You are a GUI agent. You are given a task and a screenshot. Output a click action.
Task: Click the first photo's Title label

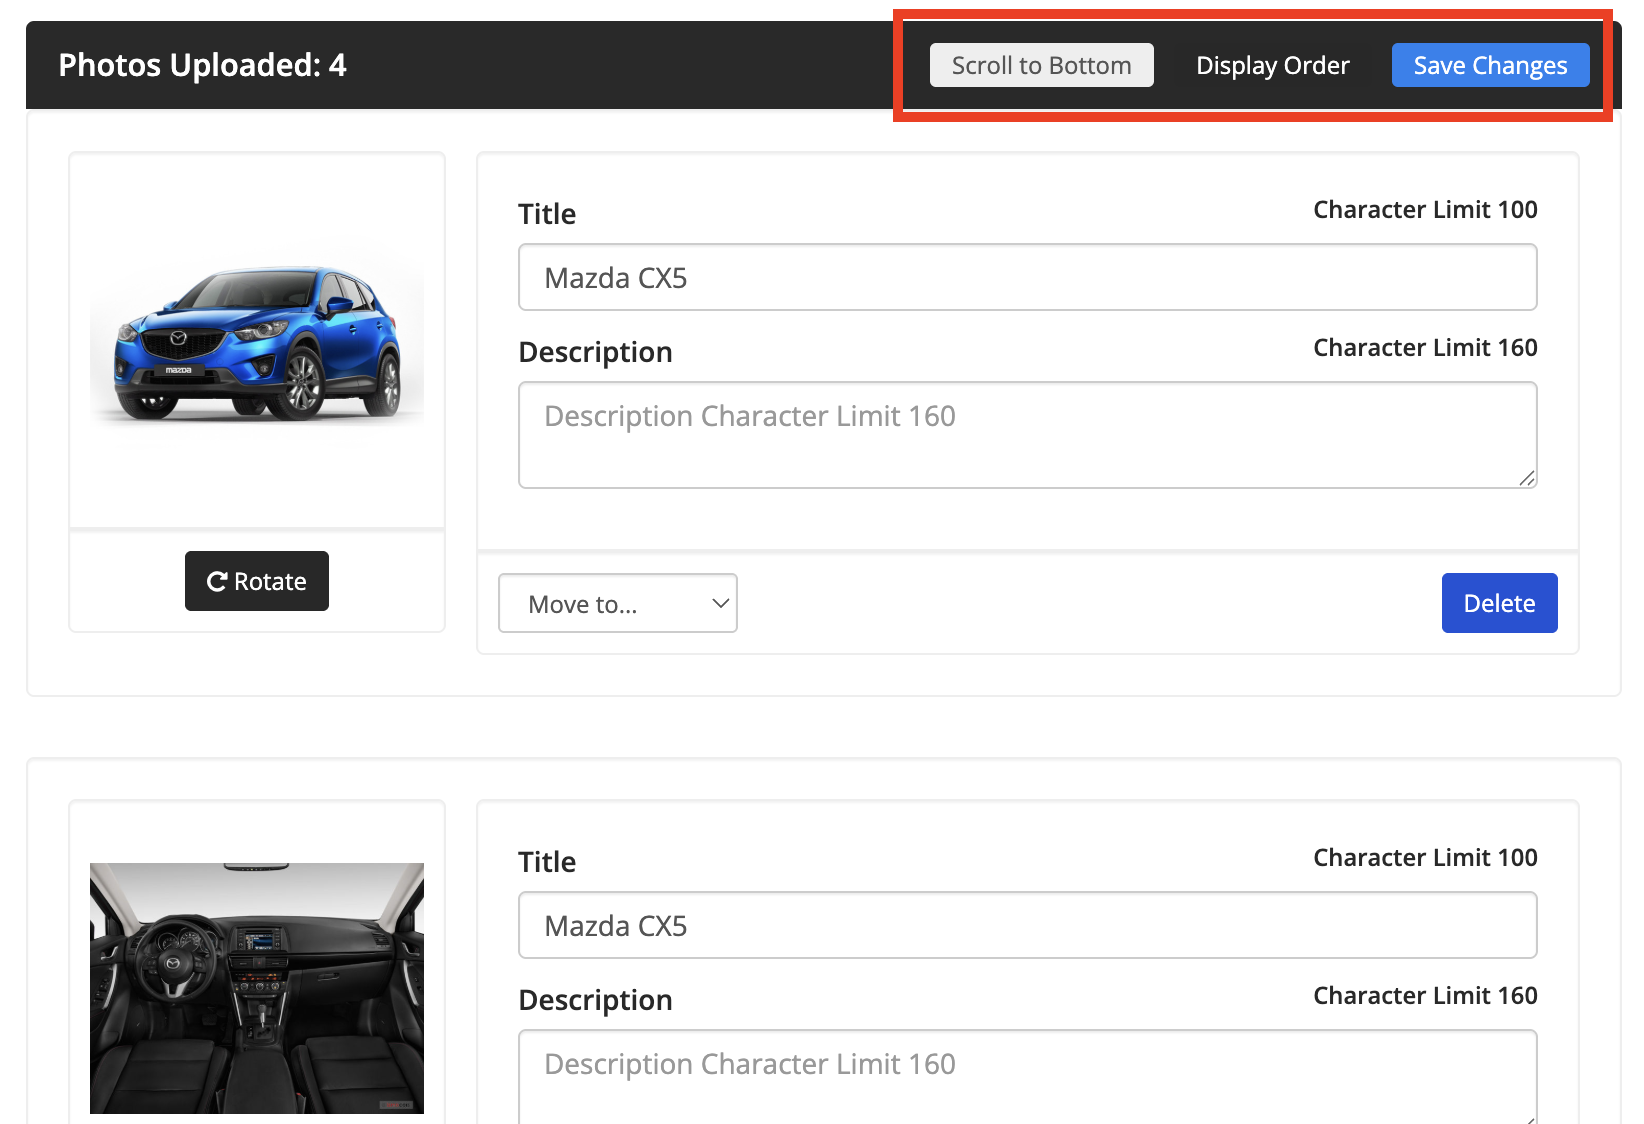point(547,214)
